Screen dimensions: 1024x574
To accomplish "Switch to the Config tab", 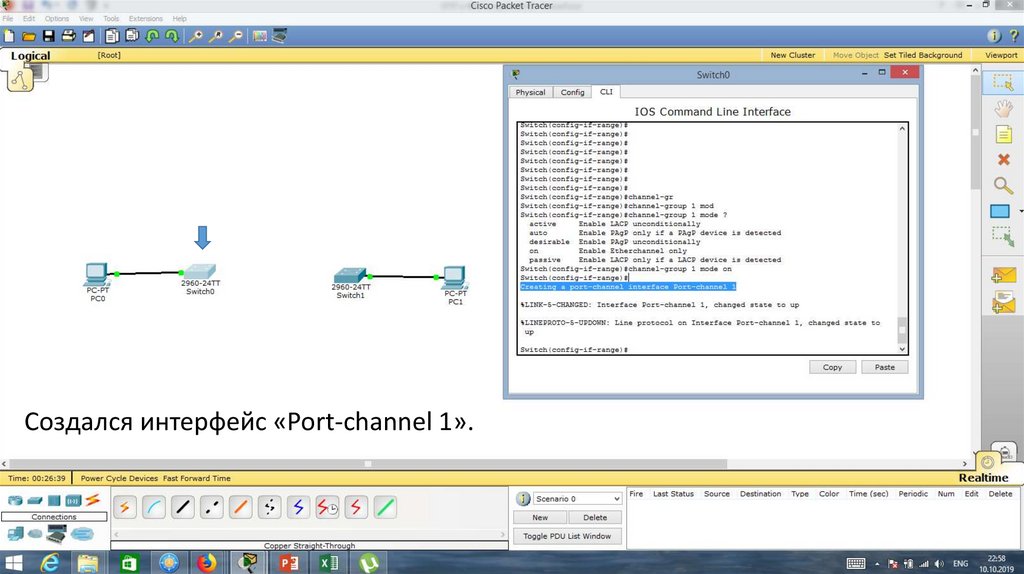I will pos(572,92).
